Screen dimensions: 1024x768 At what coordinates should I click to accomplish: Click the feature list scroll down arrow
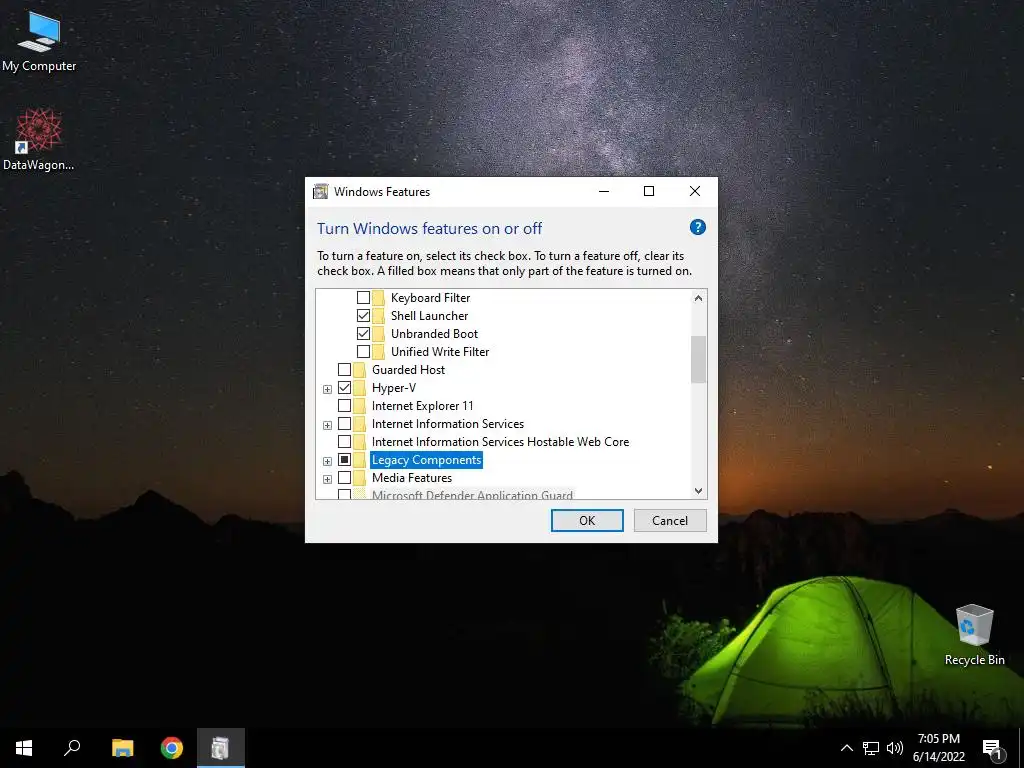(x=698, y=490)
